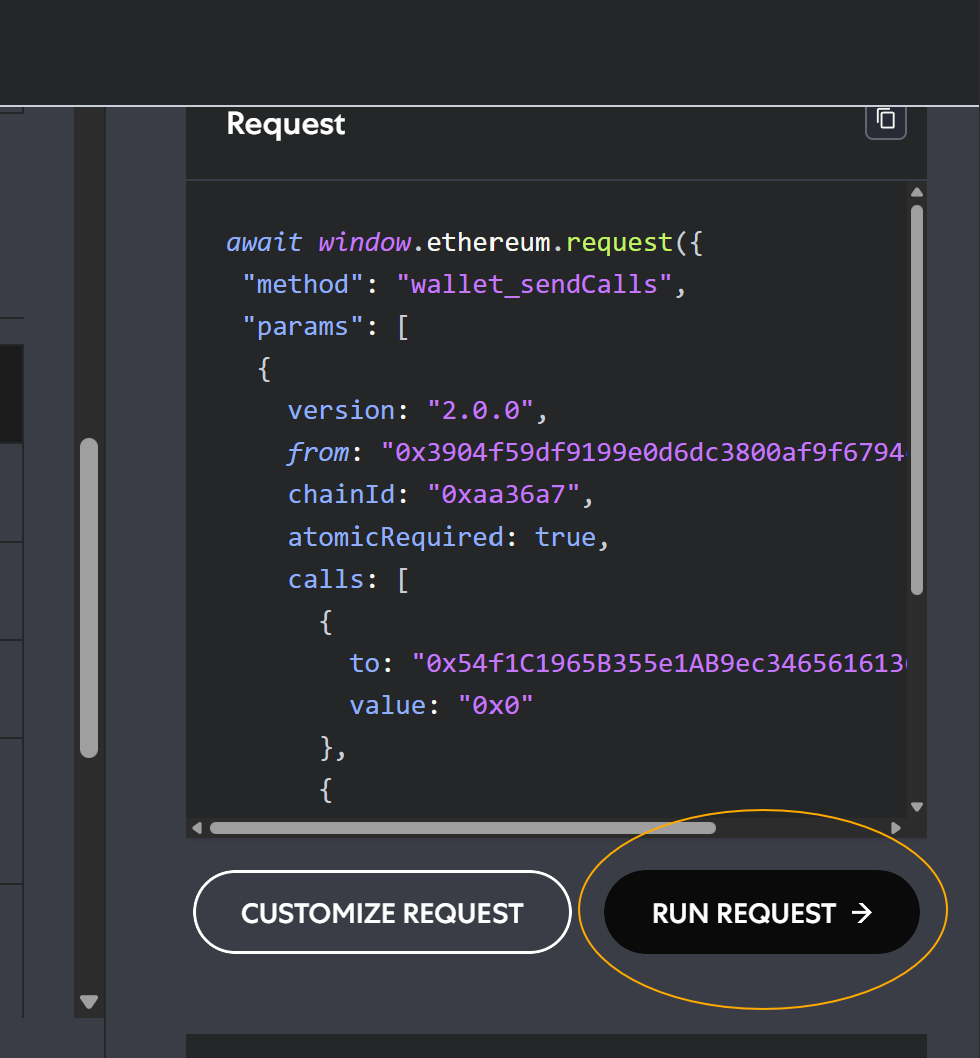980x1058 pixels.
Task: Copy the request code with the clipboard icon
Action: click(x=886, y=120)
